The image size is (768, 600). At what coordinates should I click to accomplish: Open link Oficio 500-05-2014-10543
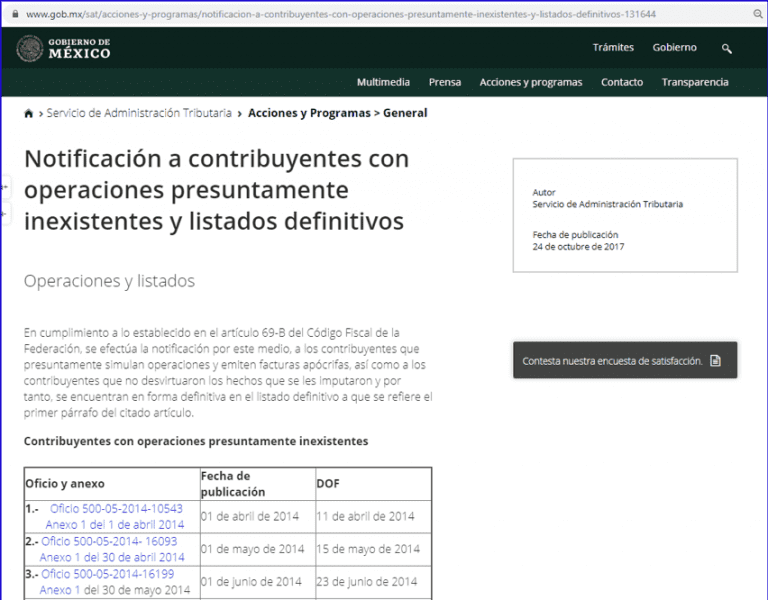(x=116, y=509)
